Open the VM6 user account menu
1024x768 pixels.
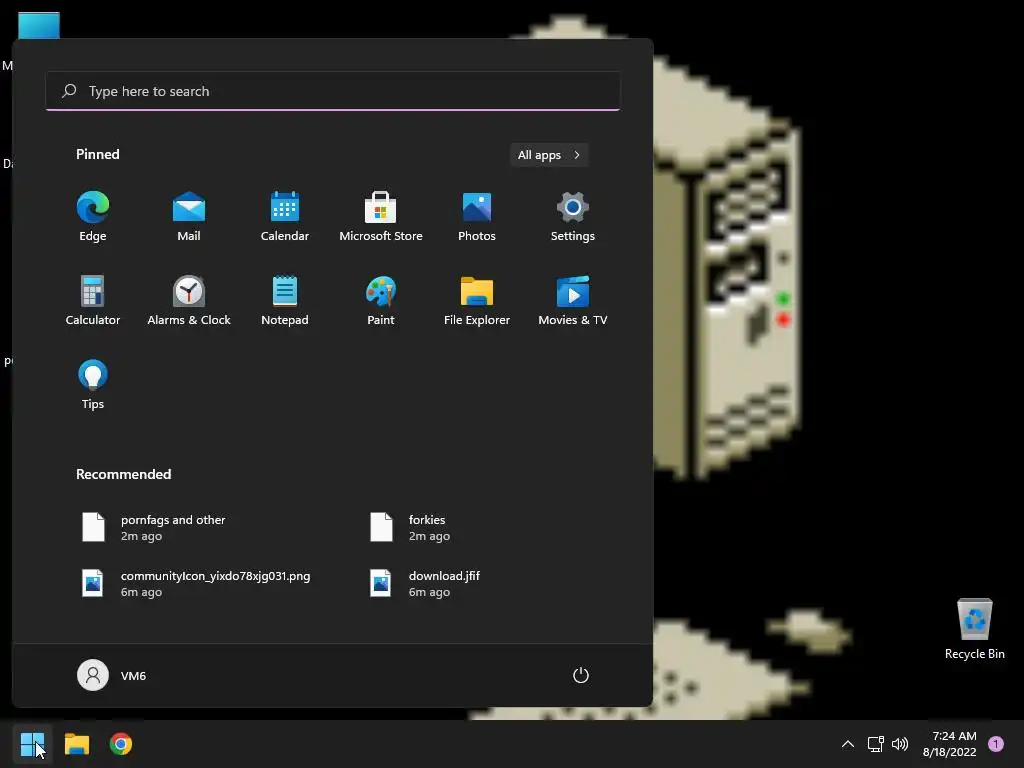(x=112, y=675)
